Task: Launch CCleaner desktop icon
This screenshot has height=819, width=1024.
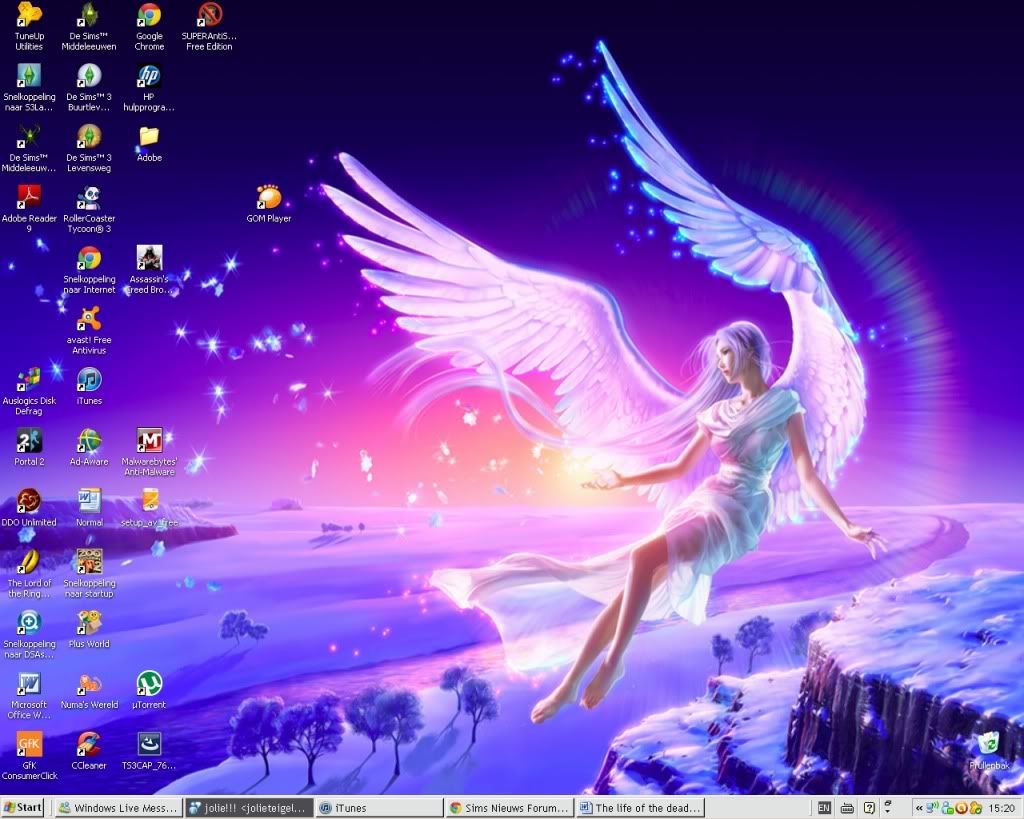Action: [x=89, y=751]
